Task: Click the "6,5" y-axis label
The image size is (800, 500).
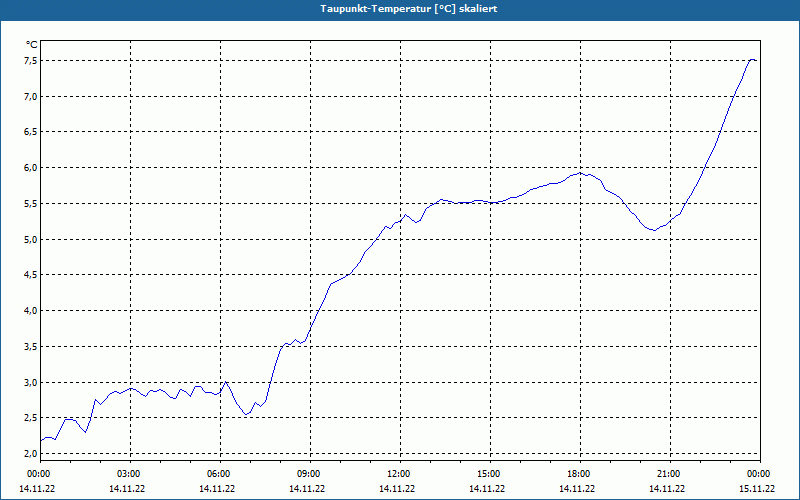Action: 31,132
